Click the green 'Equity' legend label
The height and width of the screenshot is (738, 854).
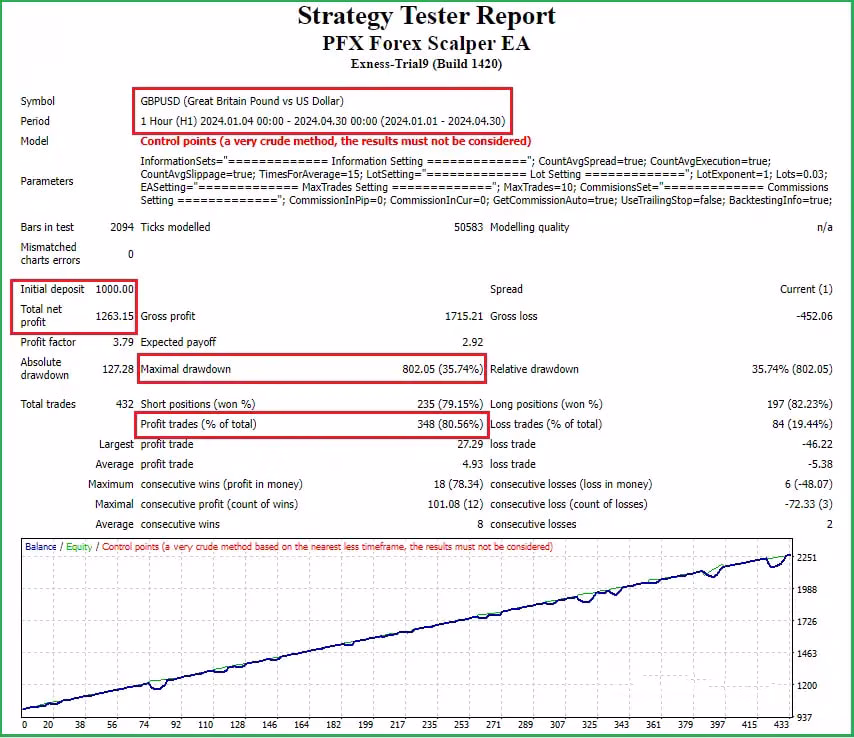(x=79, y=546)
